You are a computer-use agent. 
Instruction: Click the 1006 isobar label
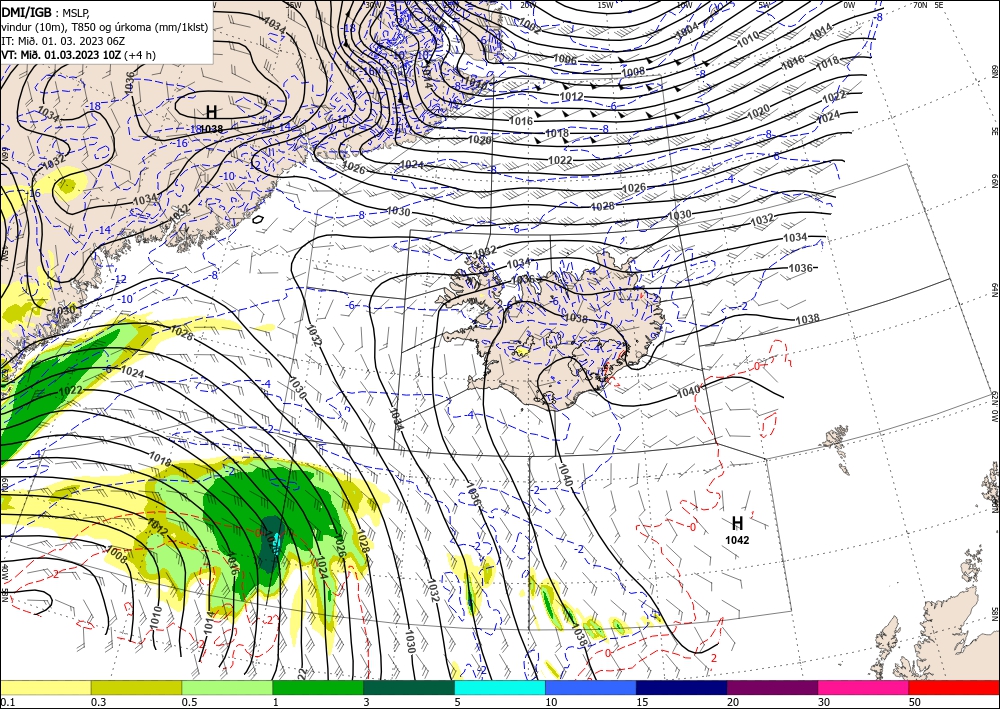click(x=565, y=60)
